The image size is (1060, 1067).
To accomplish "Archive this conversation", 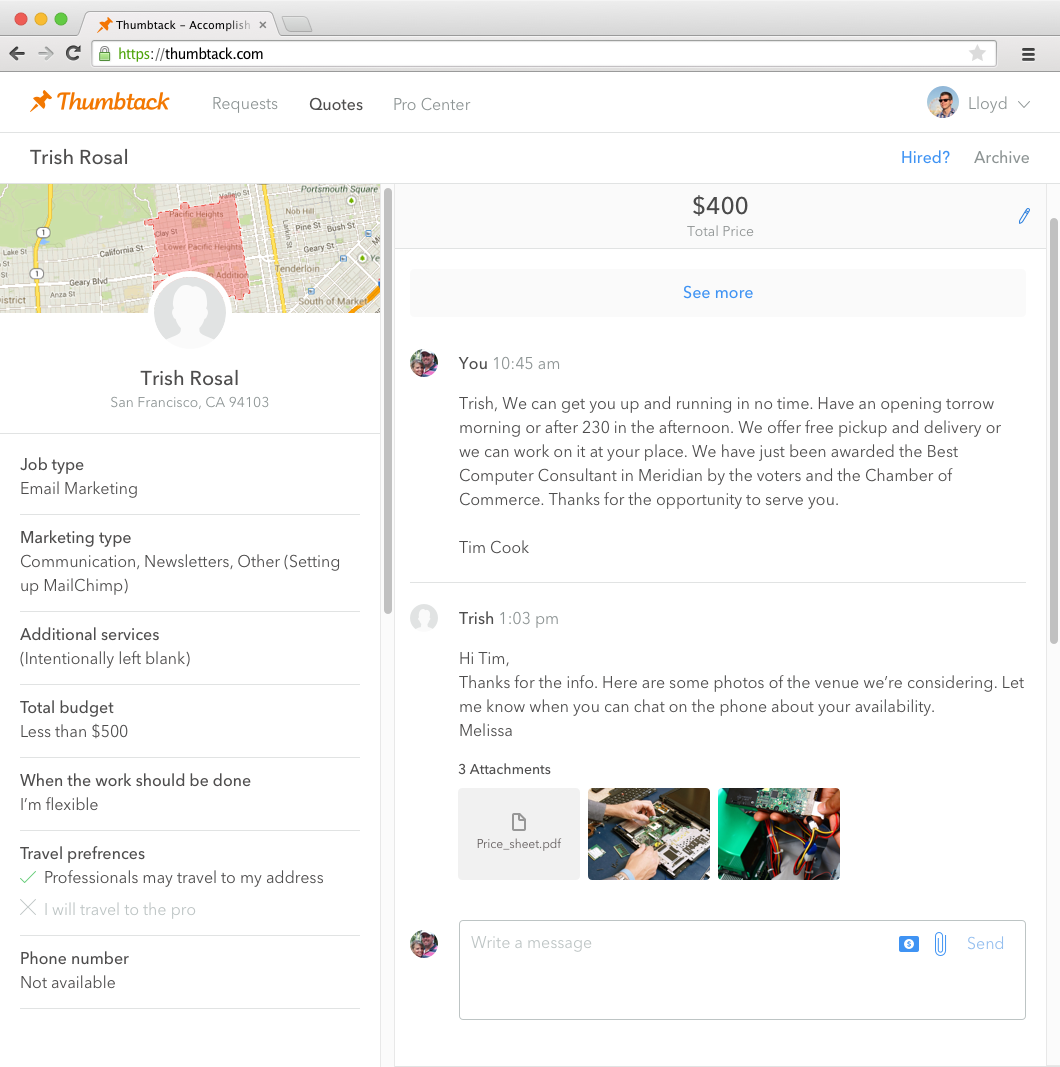I will point(1001,157).
